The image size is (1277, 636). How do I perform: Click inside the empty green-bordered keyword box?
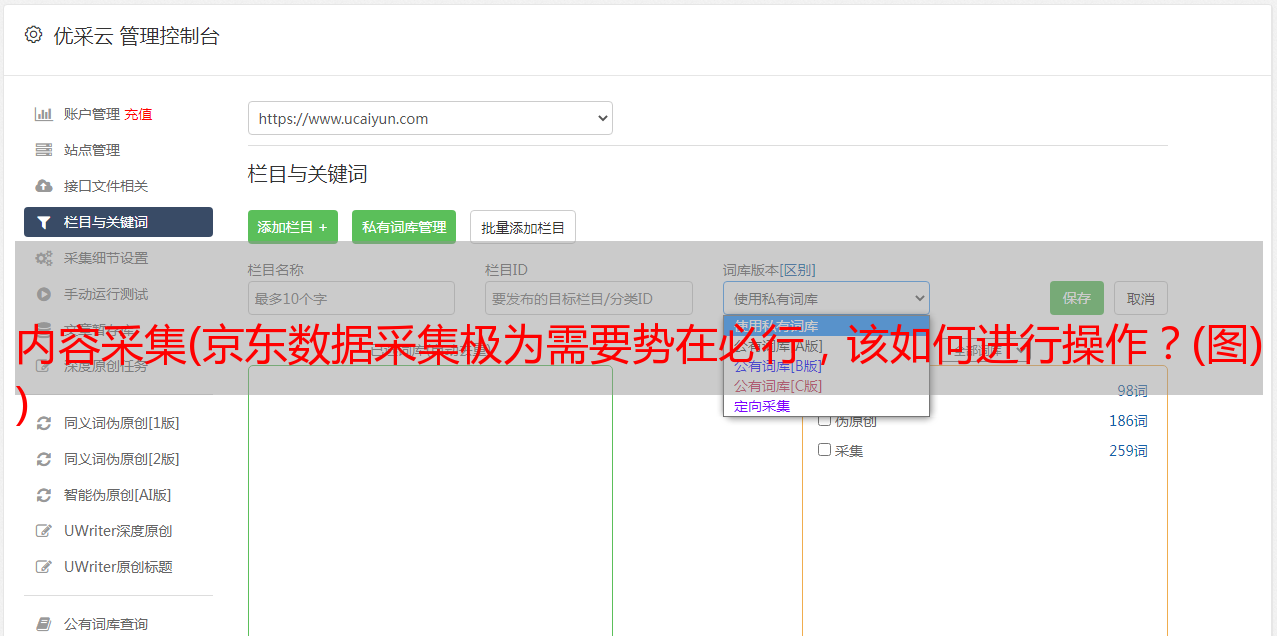coord(430,500)
